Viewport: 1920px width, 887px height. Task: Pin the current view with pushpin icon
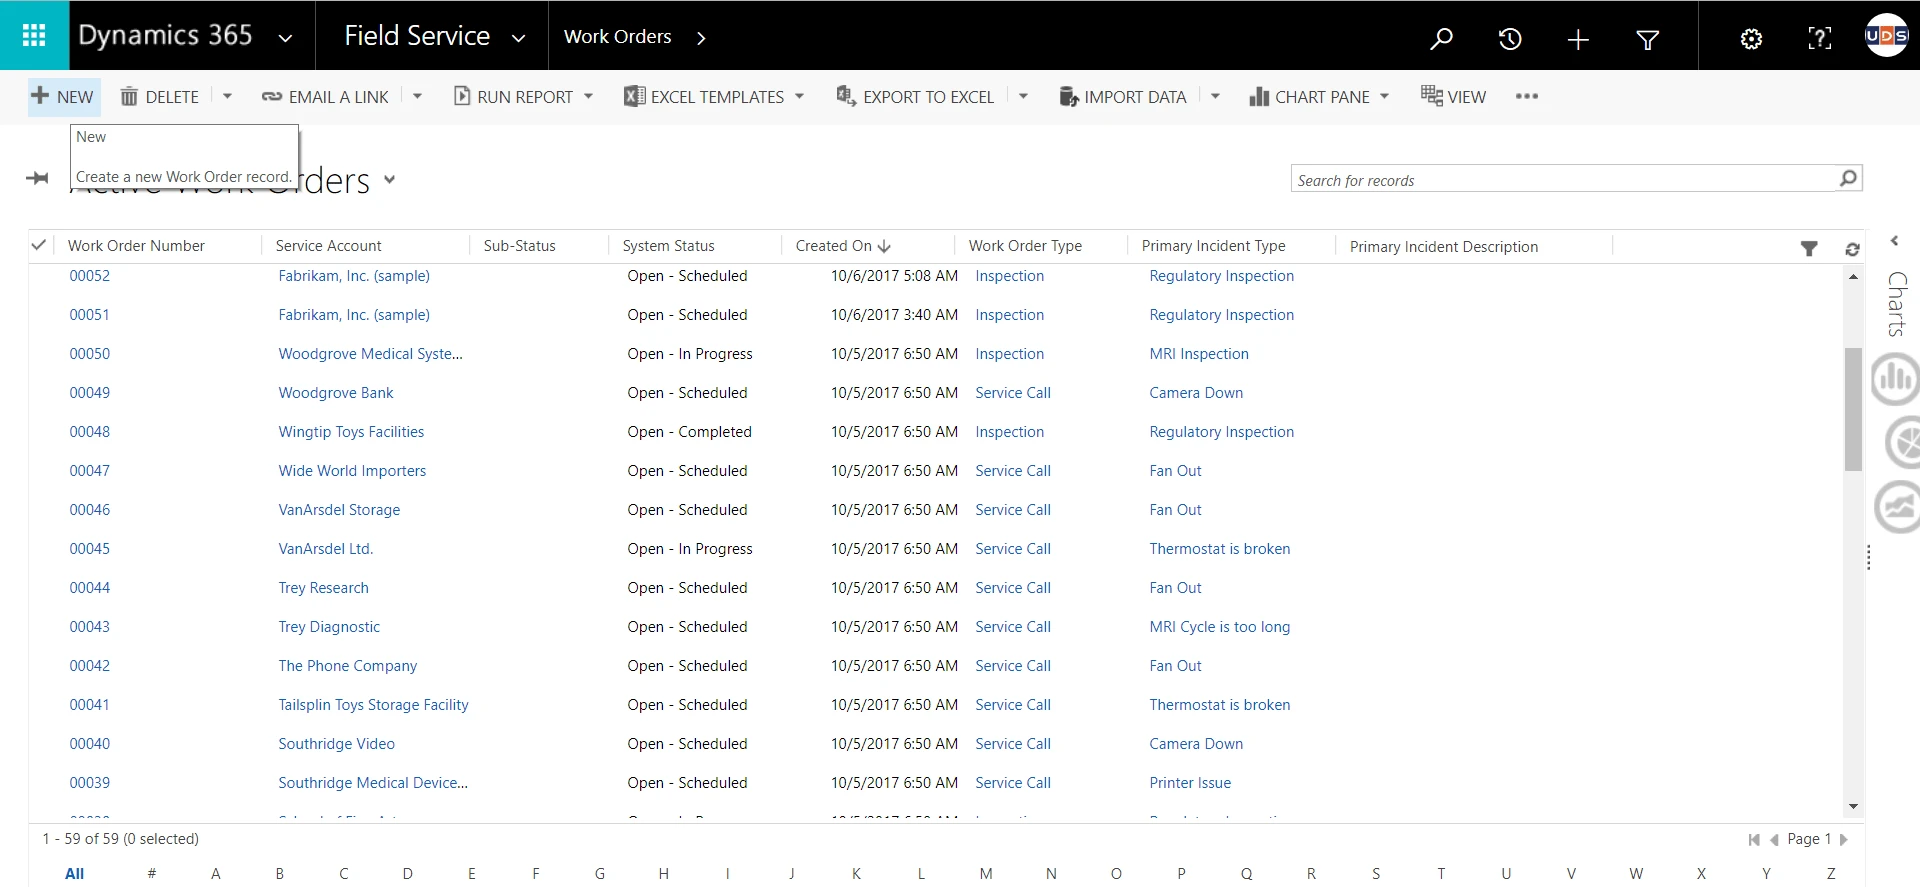pyautogui.click(x=37, y=178)
